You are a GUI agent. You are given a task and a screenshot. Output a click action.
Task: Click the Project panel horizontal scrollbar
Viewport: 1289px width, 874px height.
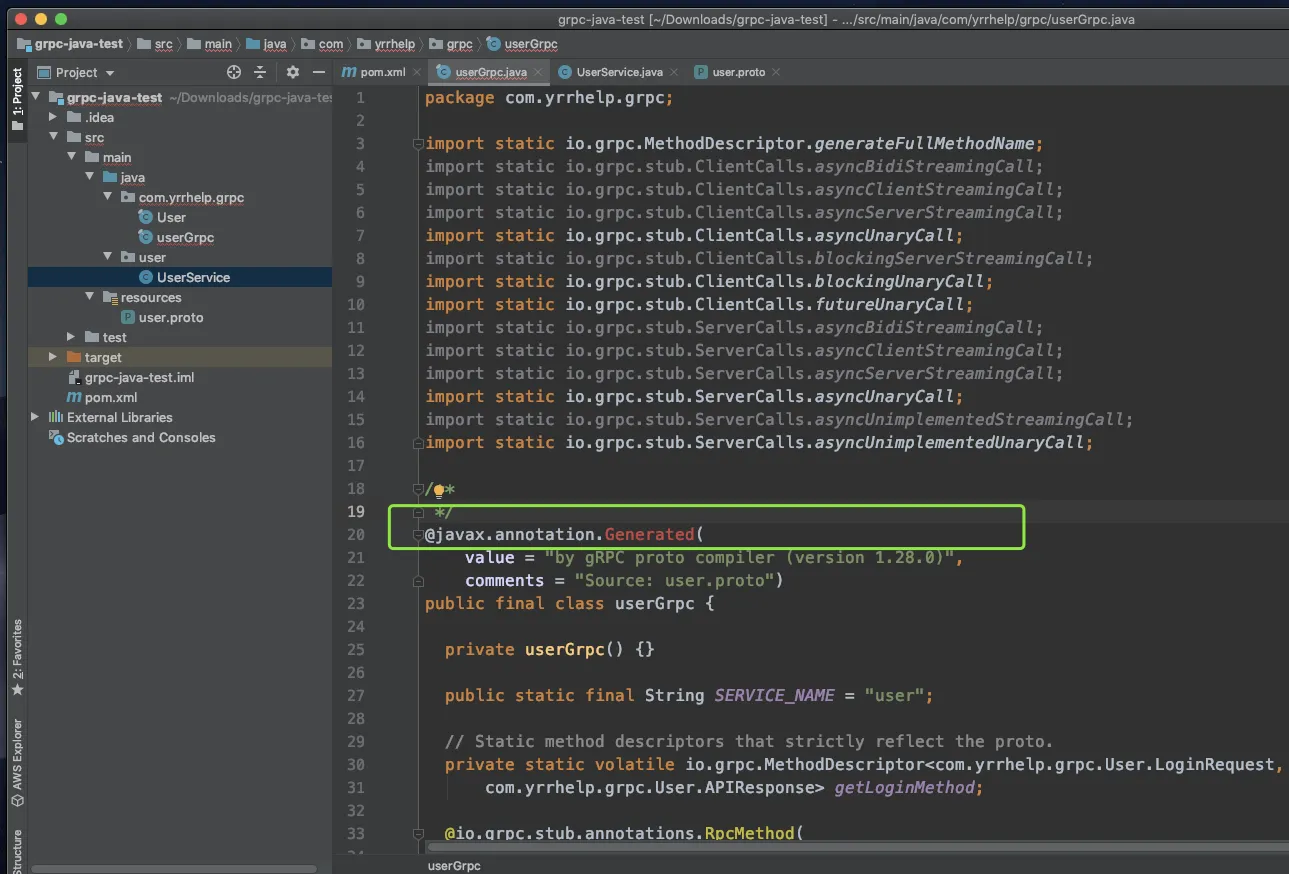[x=173, y=868]
